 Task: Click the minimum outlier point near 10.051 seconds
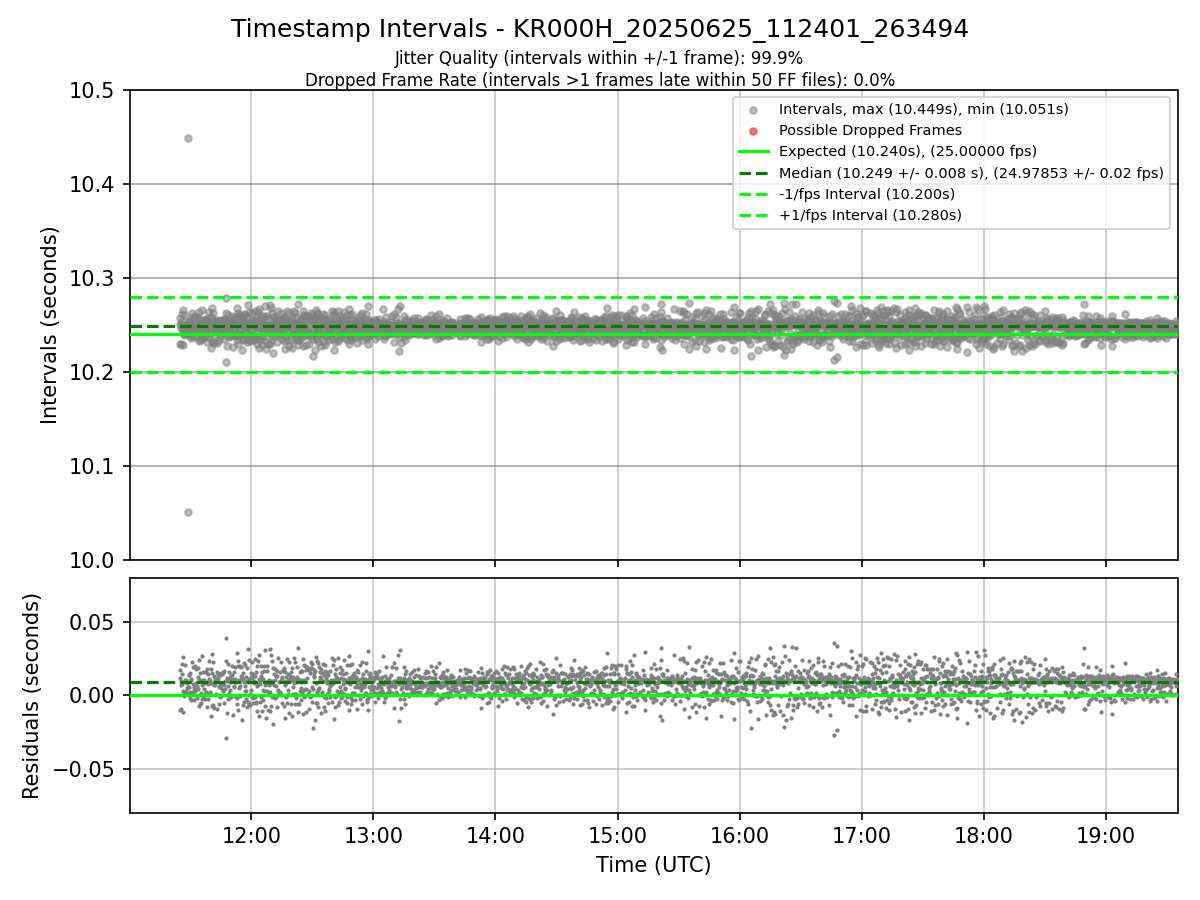[x=188, y=512]
